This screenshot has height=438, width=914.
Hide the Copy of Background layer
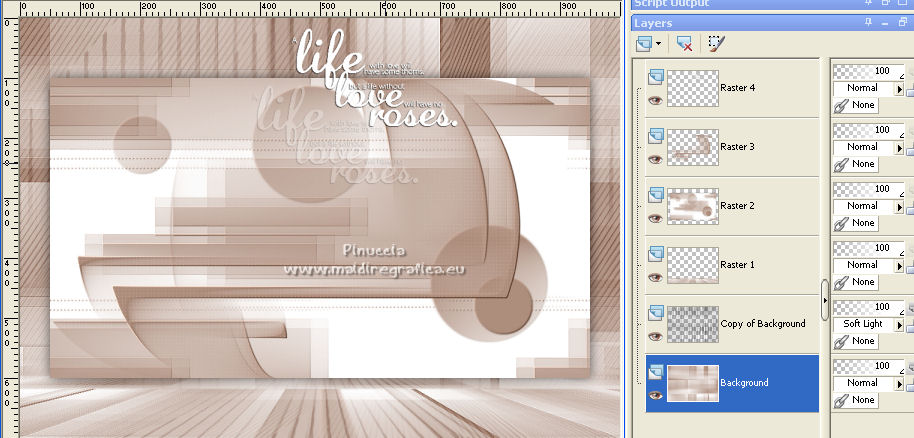[655, 337]
